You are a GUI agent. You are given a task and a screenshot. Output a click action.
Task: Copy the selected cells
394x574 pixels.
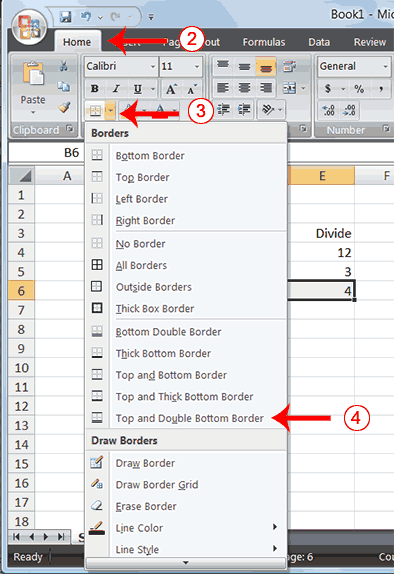pyautogui.click(x=63, y=87)
